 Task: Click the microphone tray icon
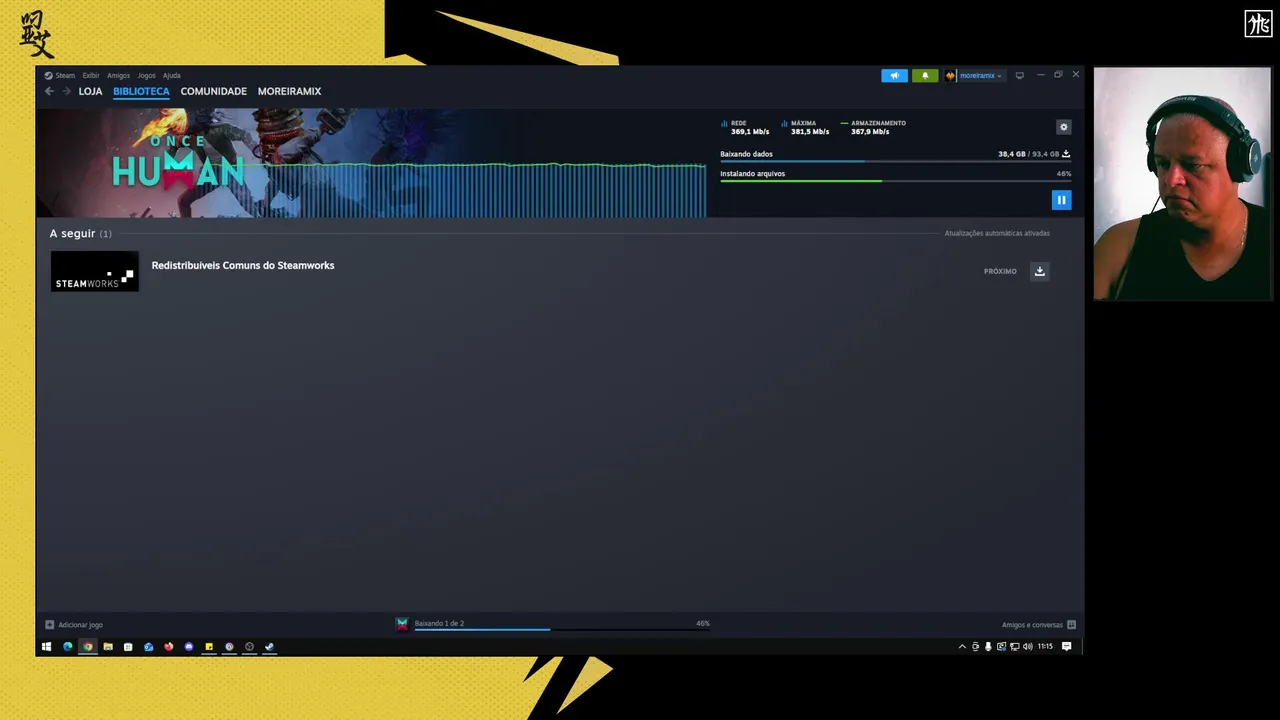point(988,647)
